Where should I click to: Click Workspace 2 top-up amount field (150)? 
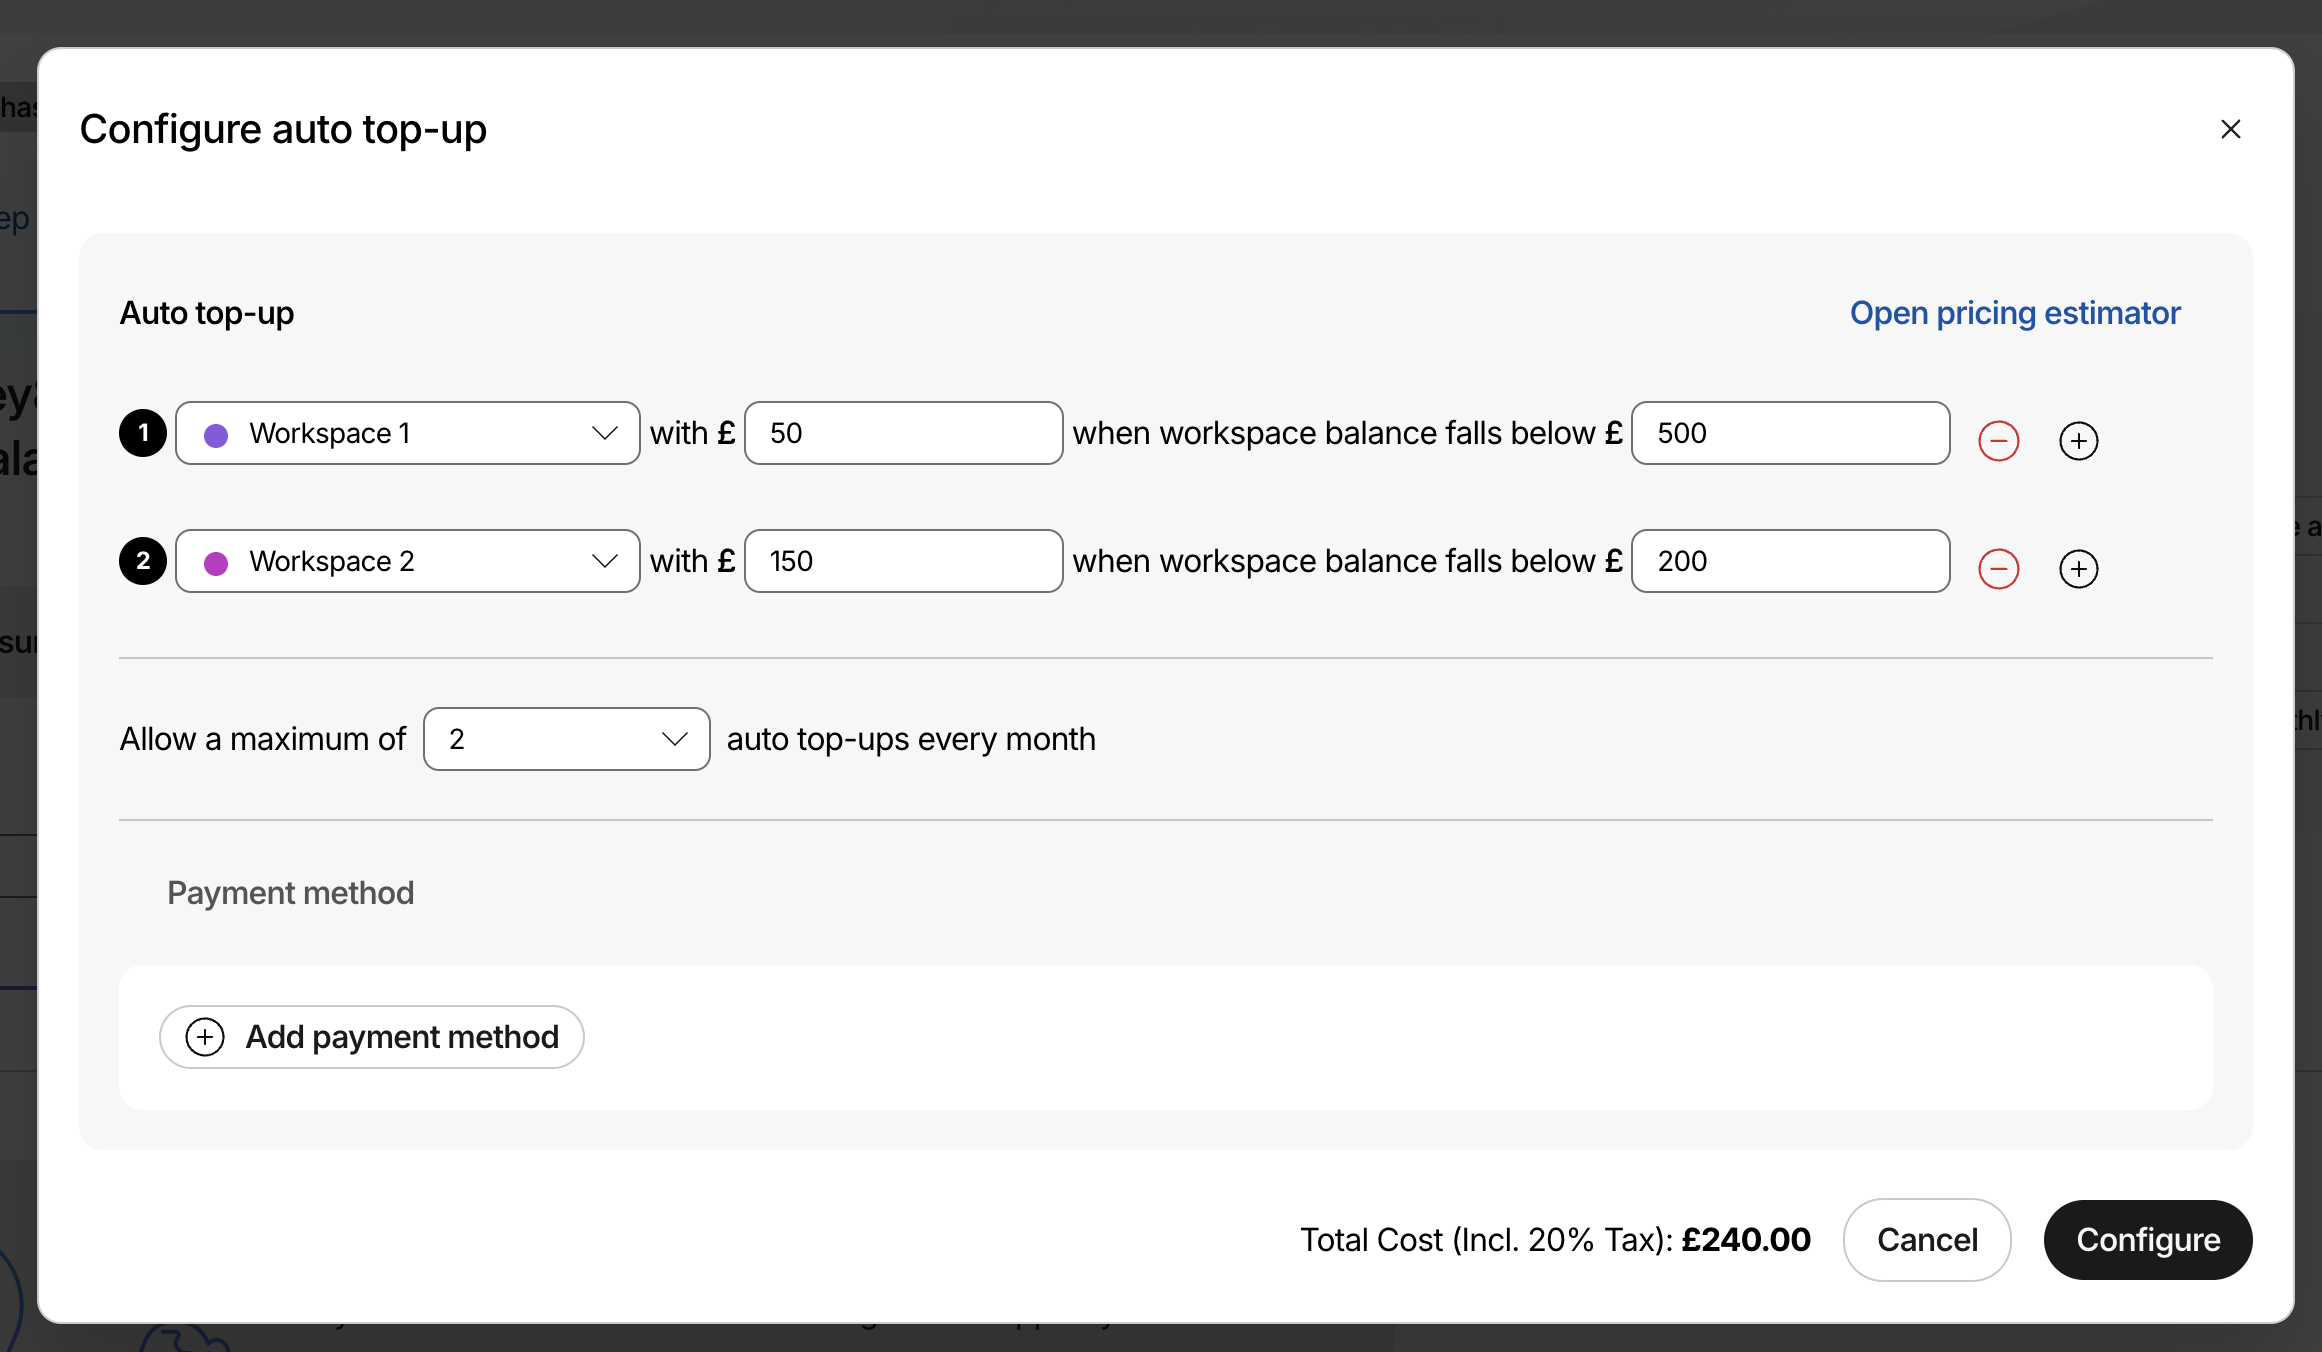pos(902,561)
